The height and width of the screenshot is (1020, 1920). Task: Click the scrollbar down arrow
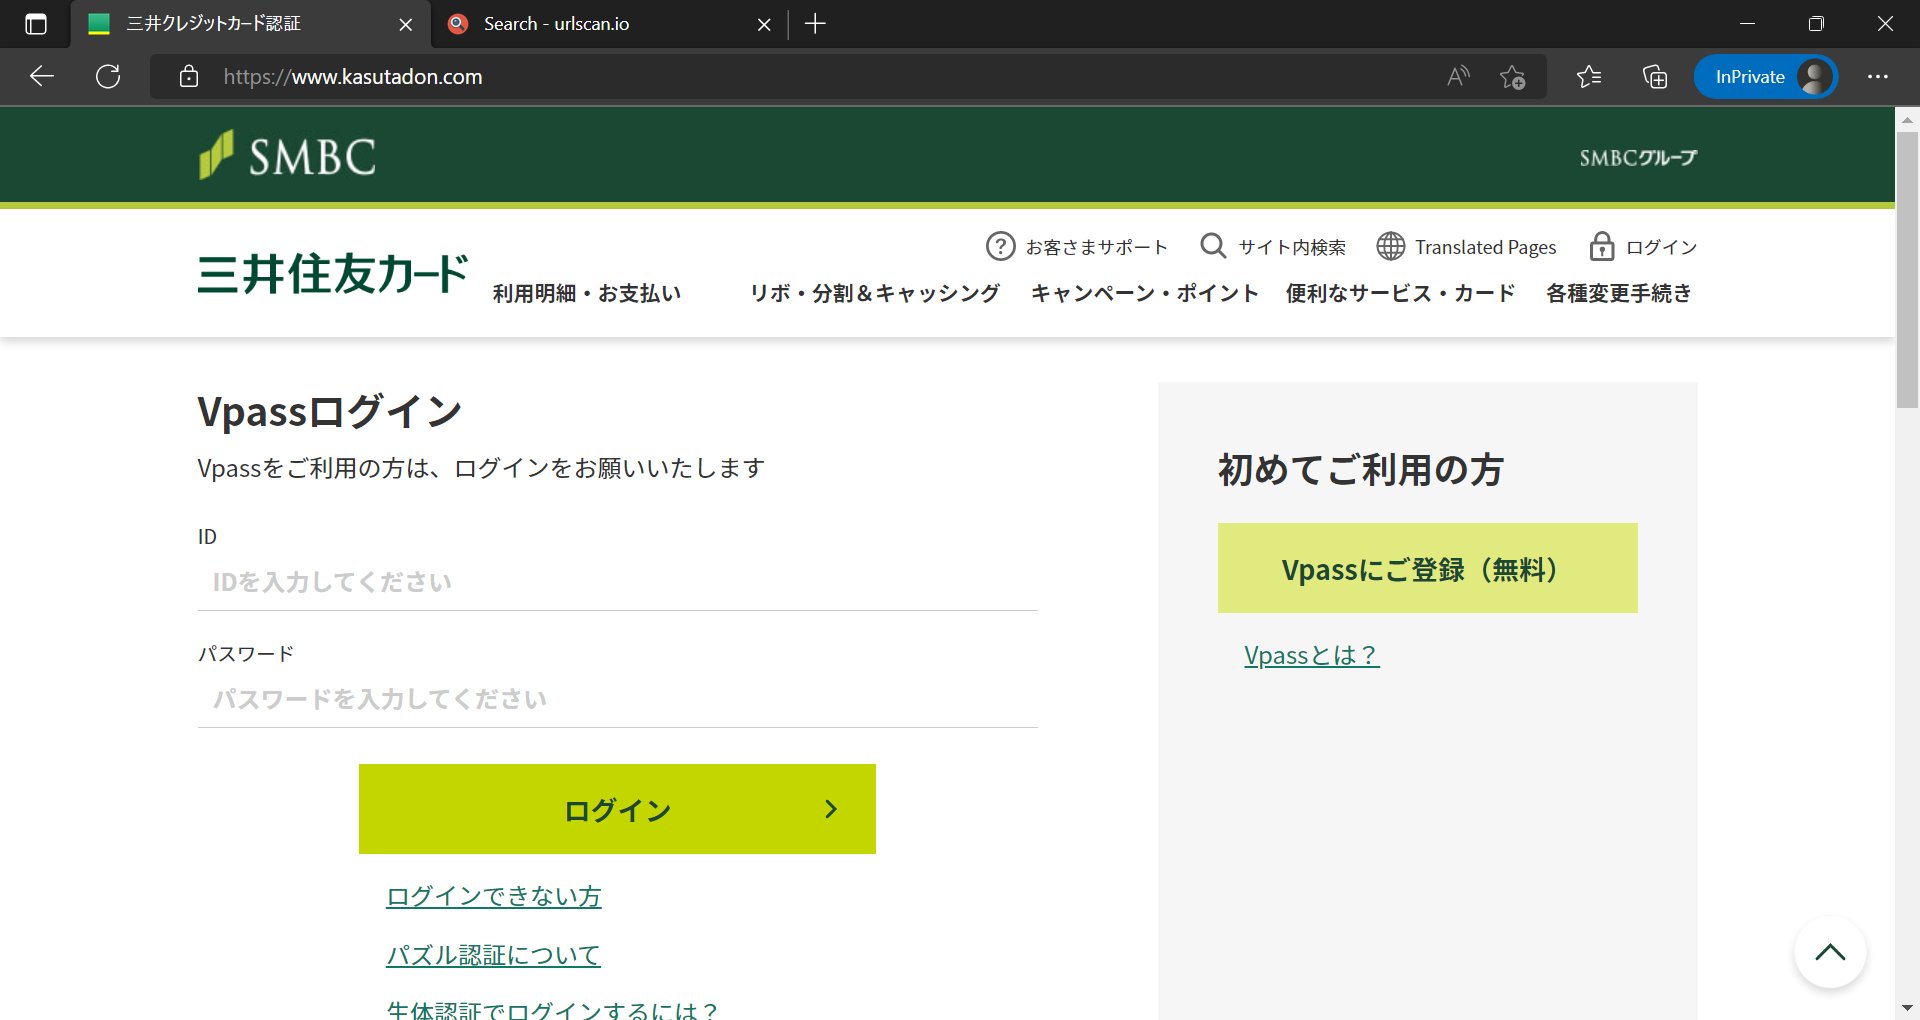1908,1008
